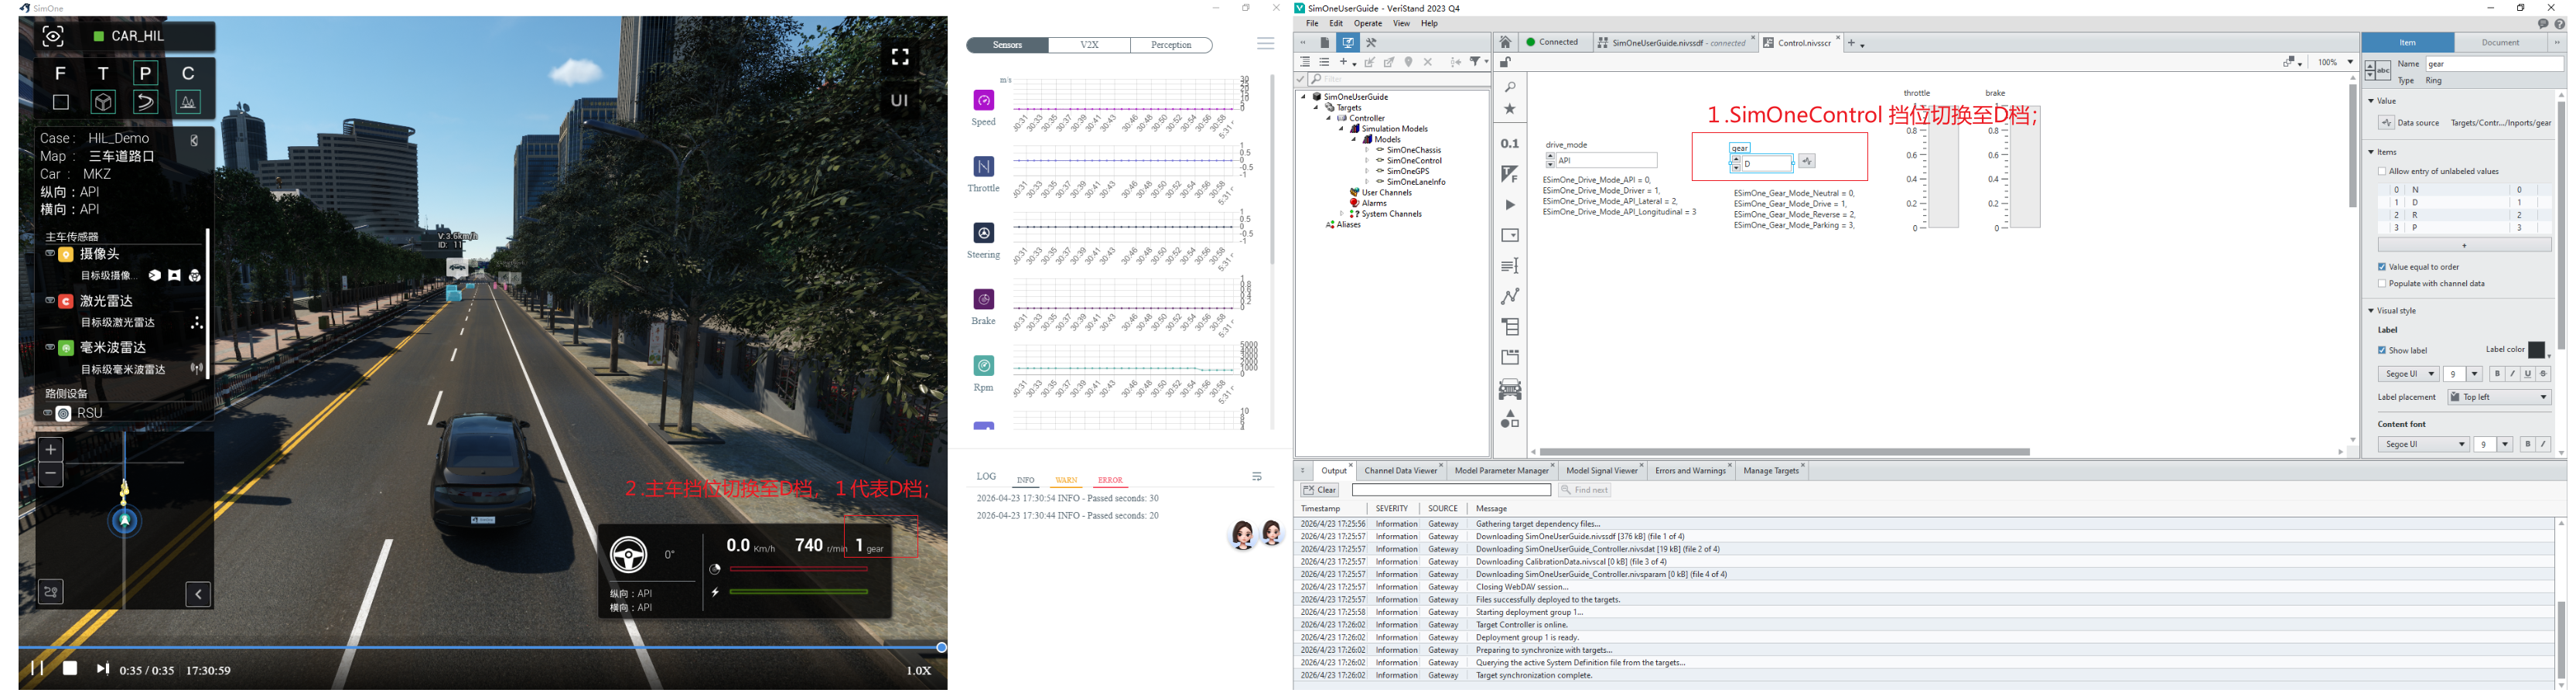Screen dimensions: 2576x693
Task: Open the numeric 0.1 controls palette
Action: pos(1510,143)
